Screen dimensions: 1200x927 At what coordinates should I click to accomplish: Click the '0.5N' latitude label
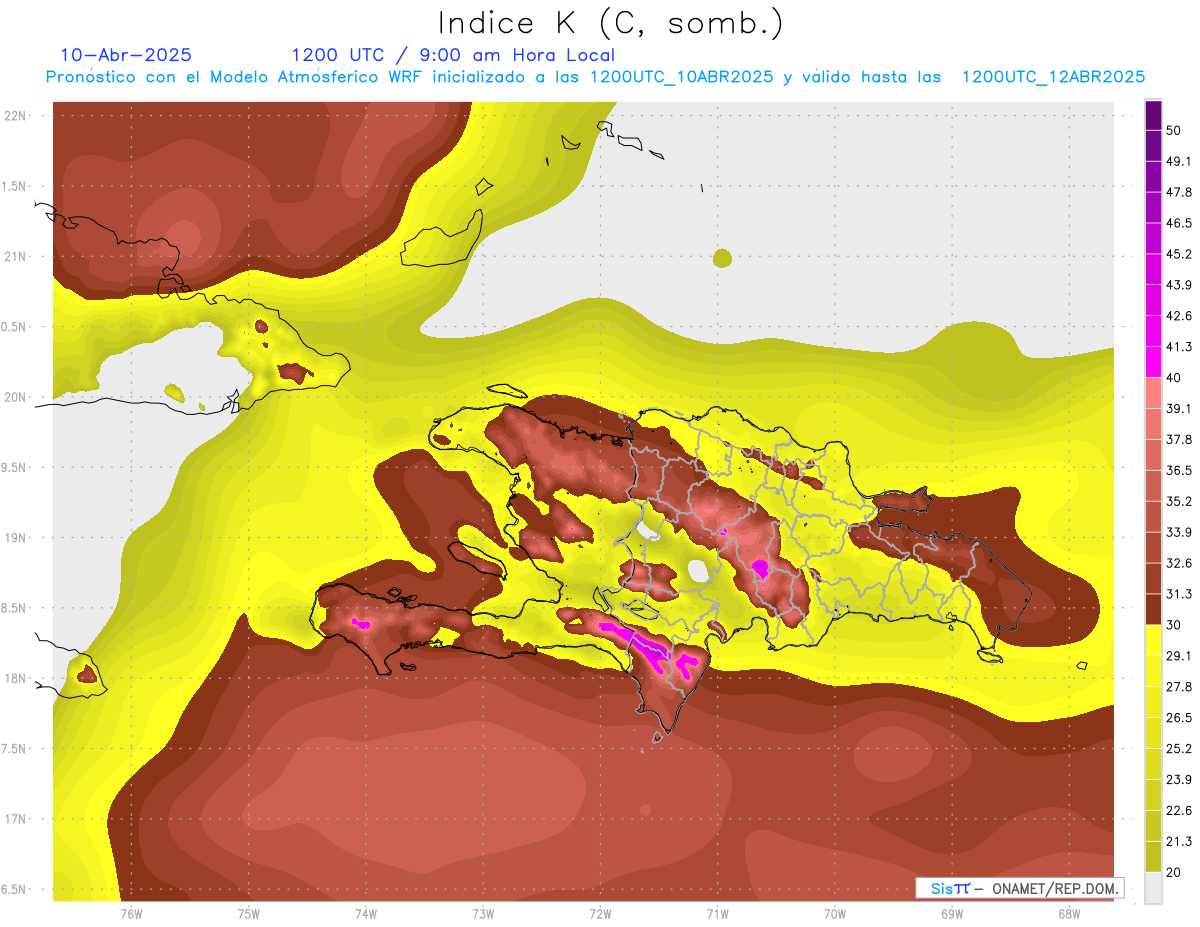point(15,327)
